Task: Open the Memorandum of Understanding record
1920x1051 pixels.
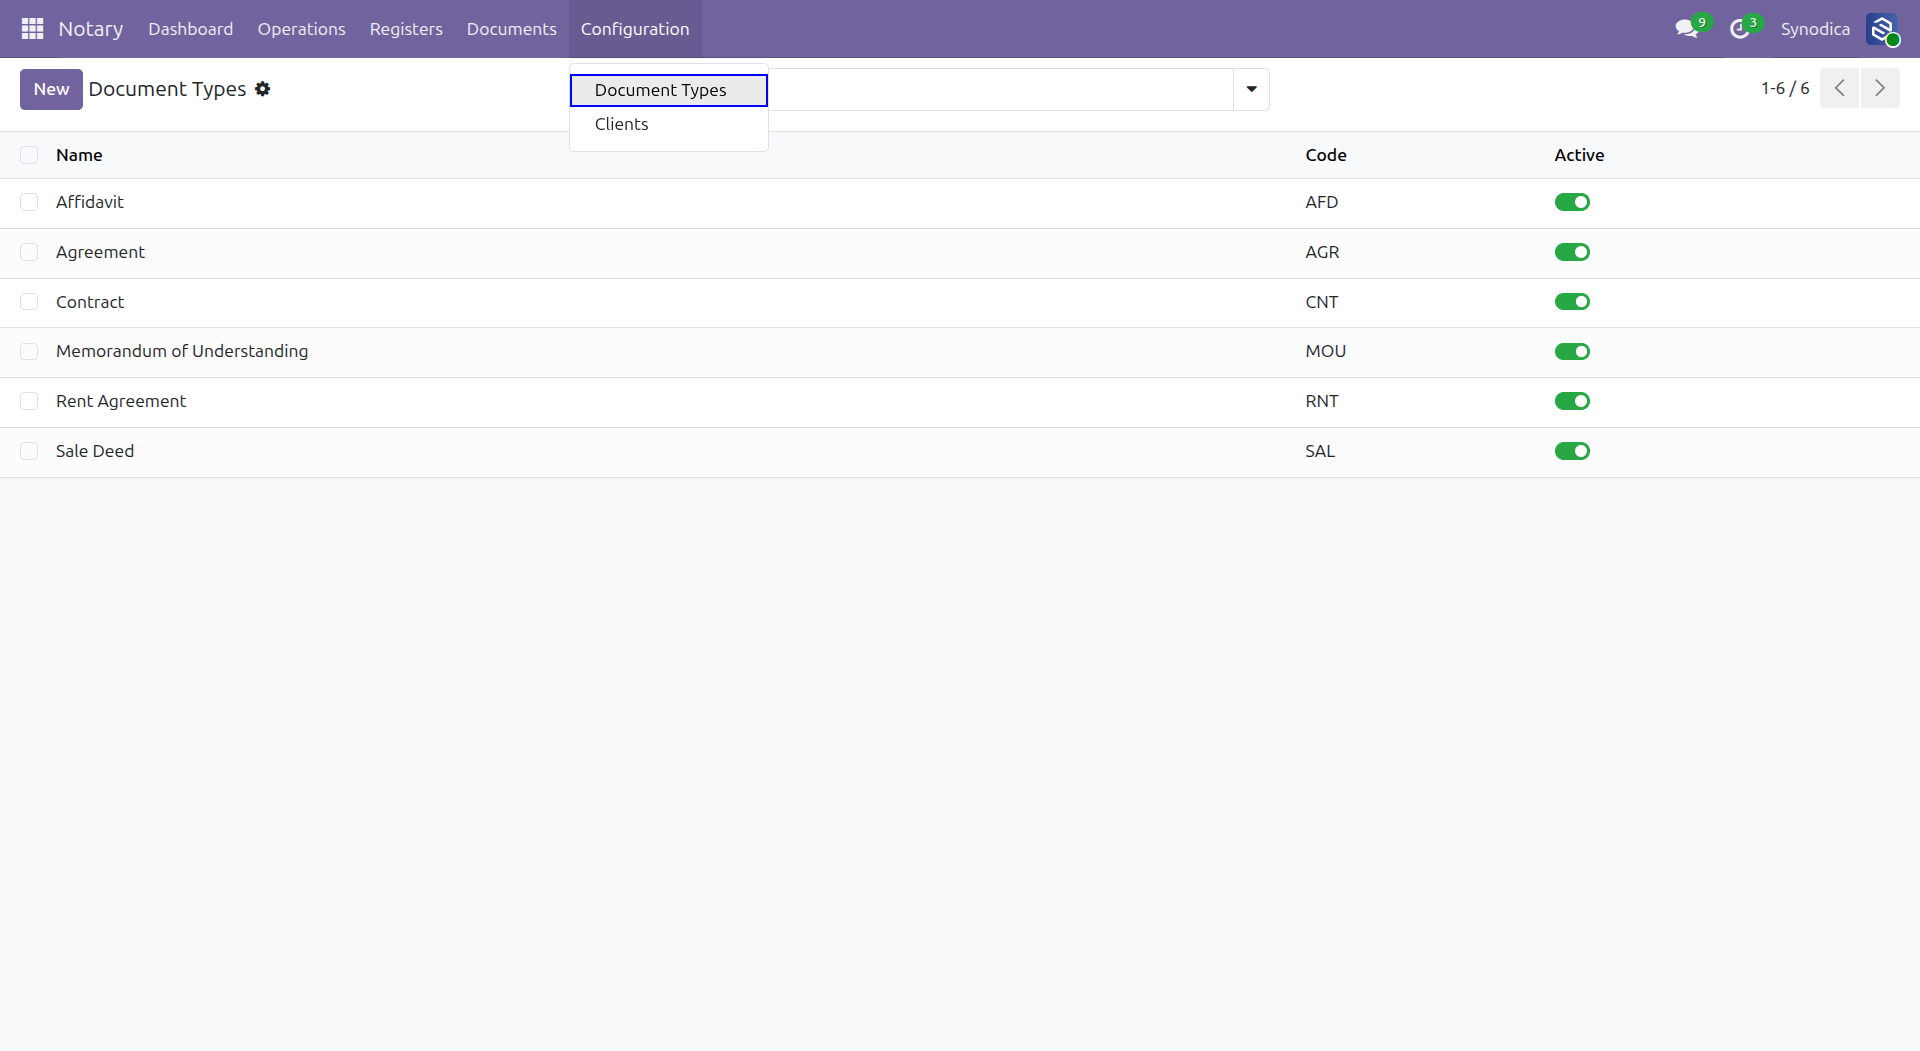Action: [x=182, y=351]
